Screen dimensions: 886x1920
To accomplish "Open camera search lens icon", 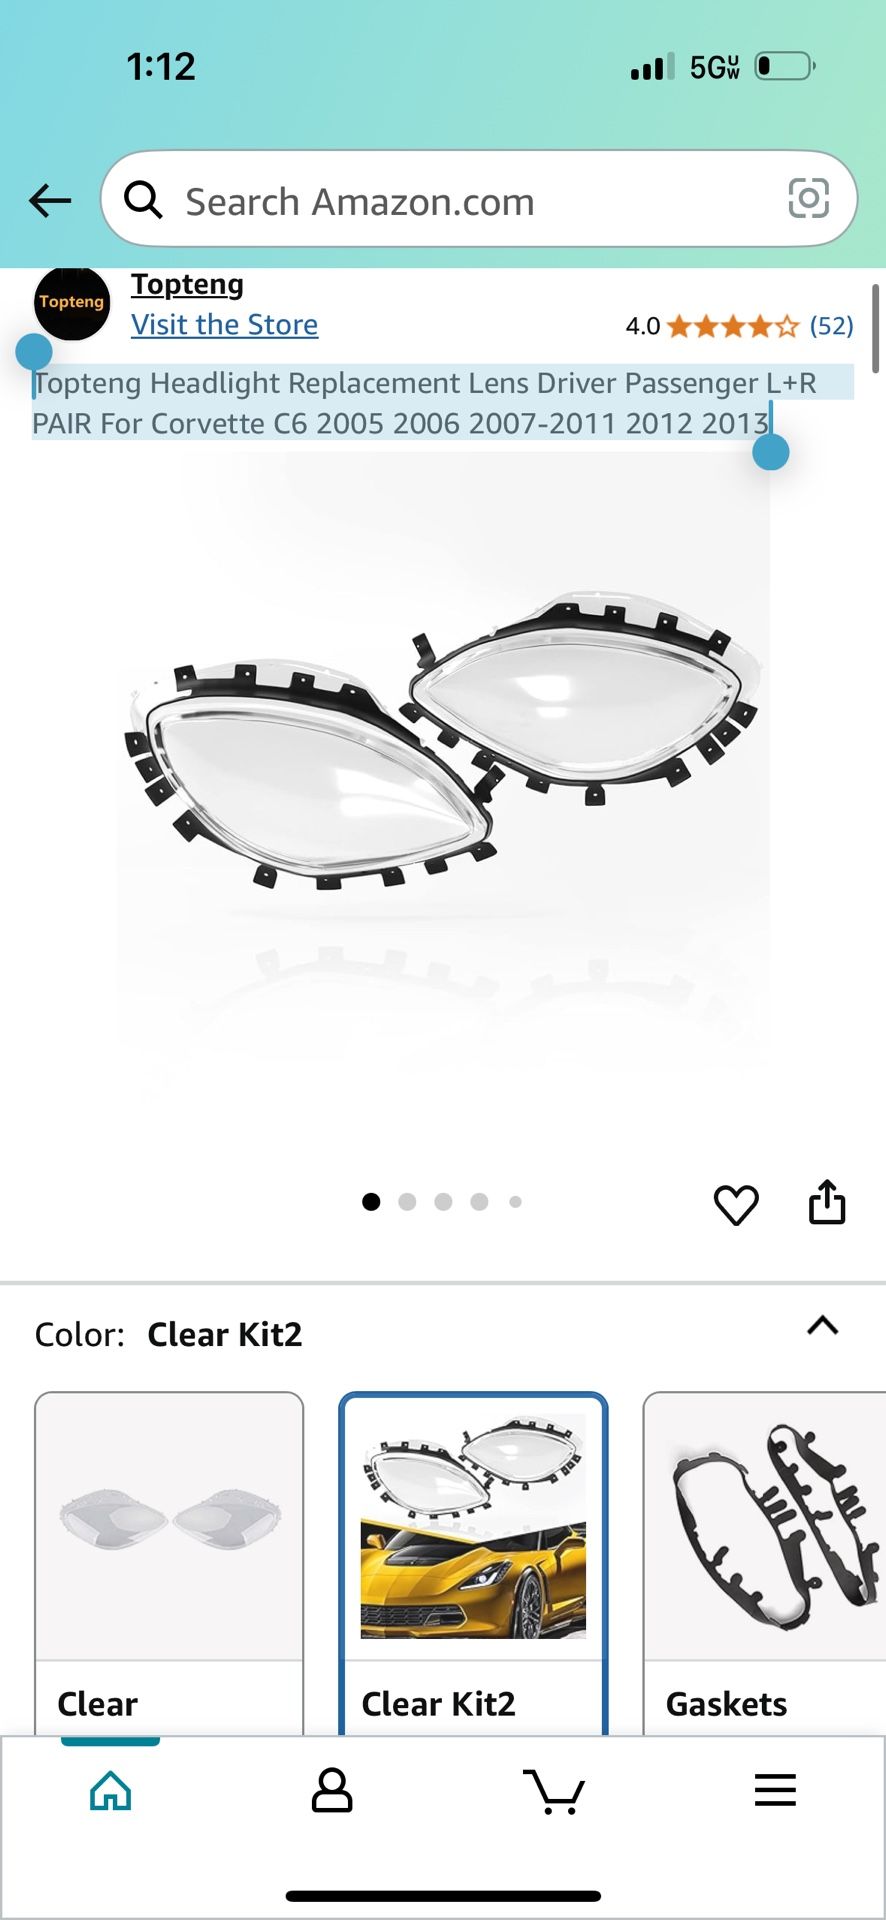I will [x=808, y=198].
